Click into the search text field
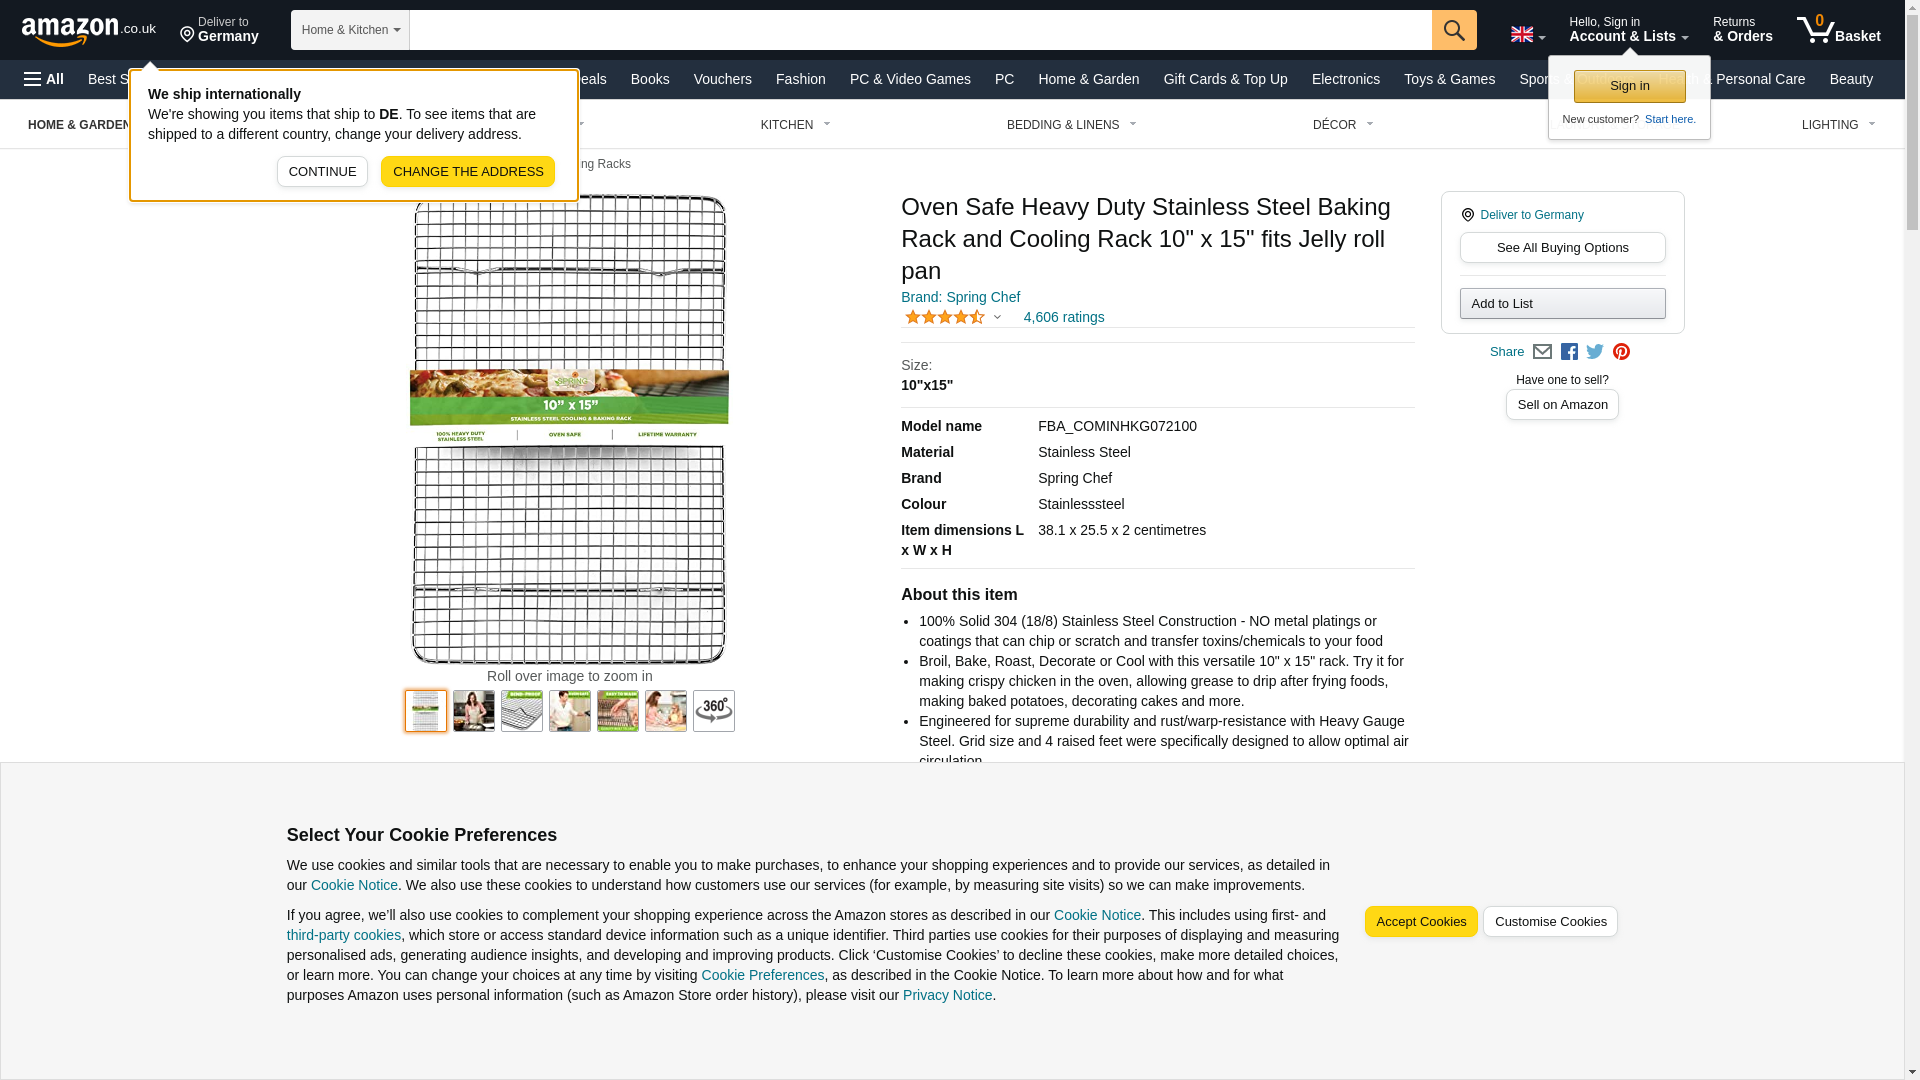This screenshot has width=1920, height=1080. (x=921, y=30)
